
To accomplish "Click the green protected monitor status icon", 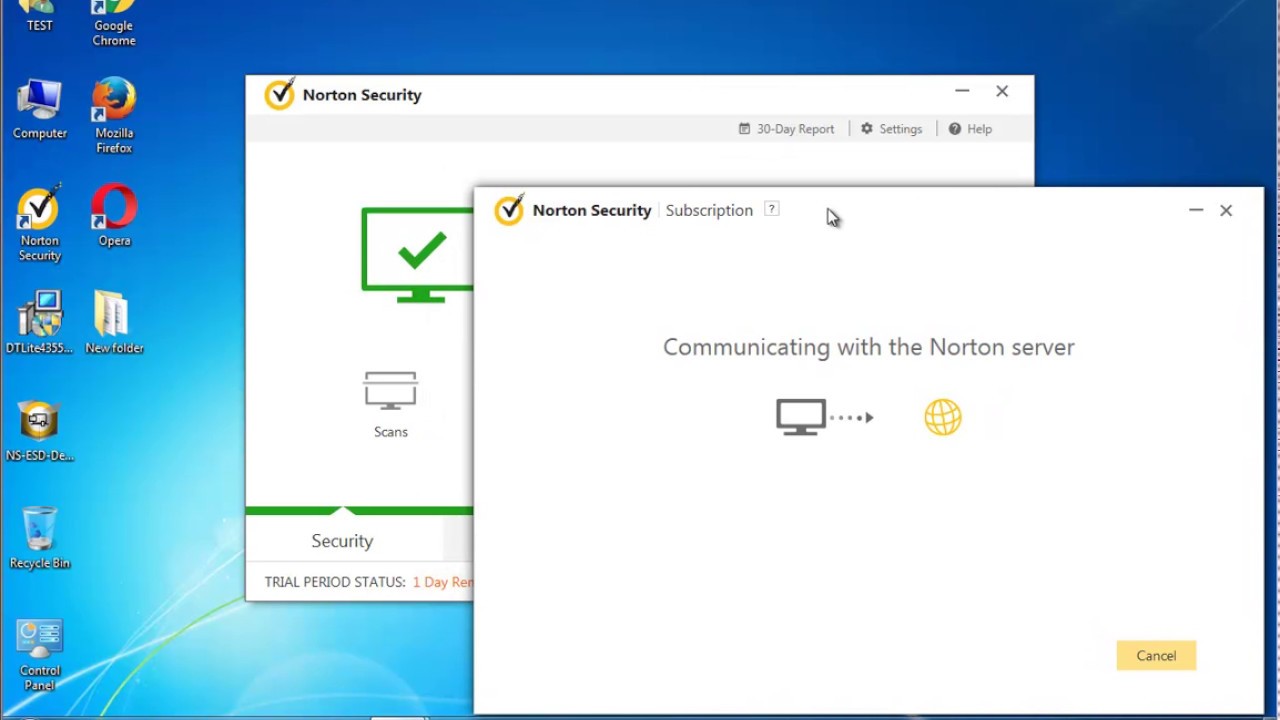I will tap(417, 255).
